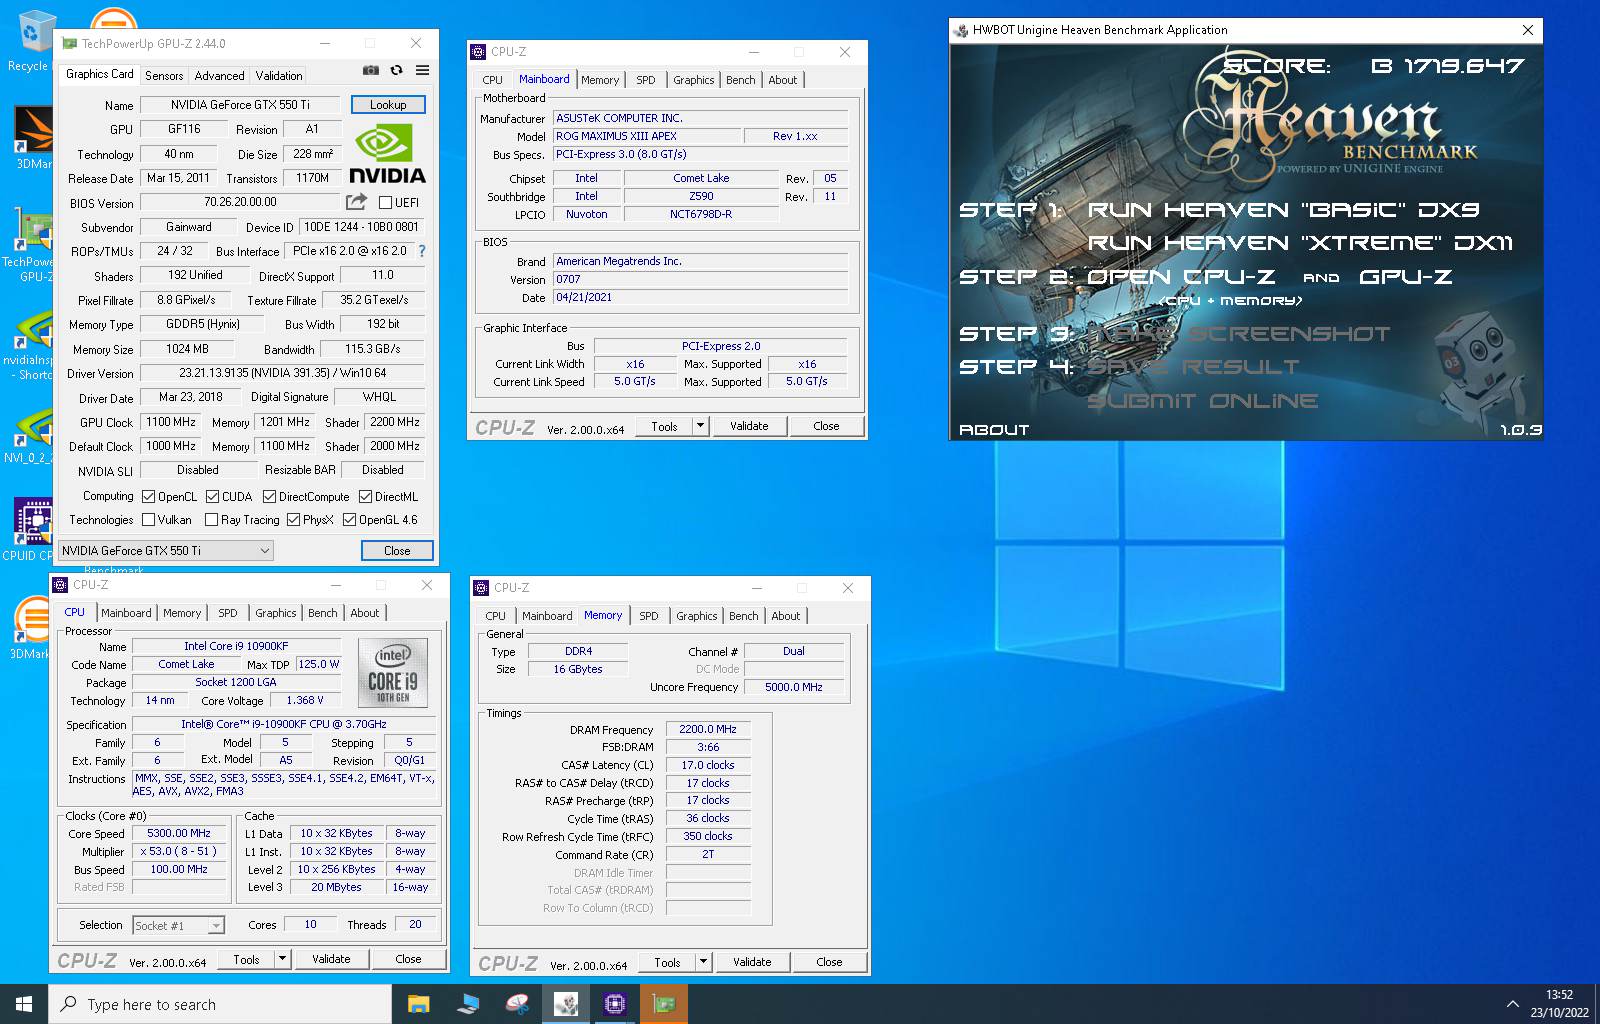Toggle the DirectCompute checkbox

pyautogui.click(x=269, y=497)
